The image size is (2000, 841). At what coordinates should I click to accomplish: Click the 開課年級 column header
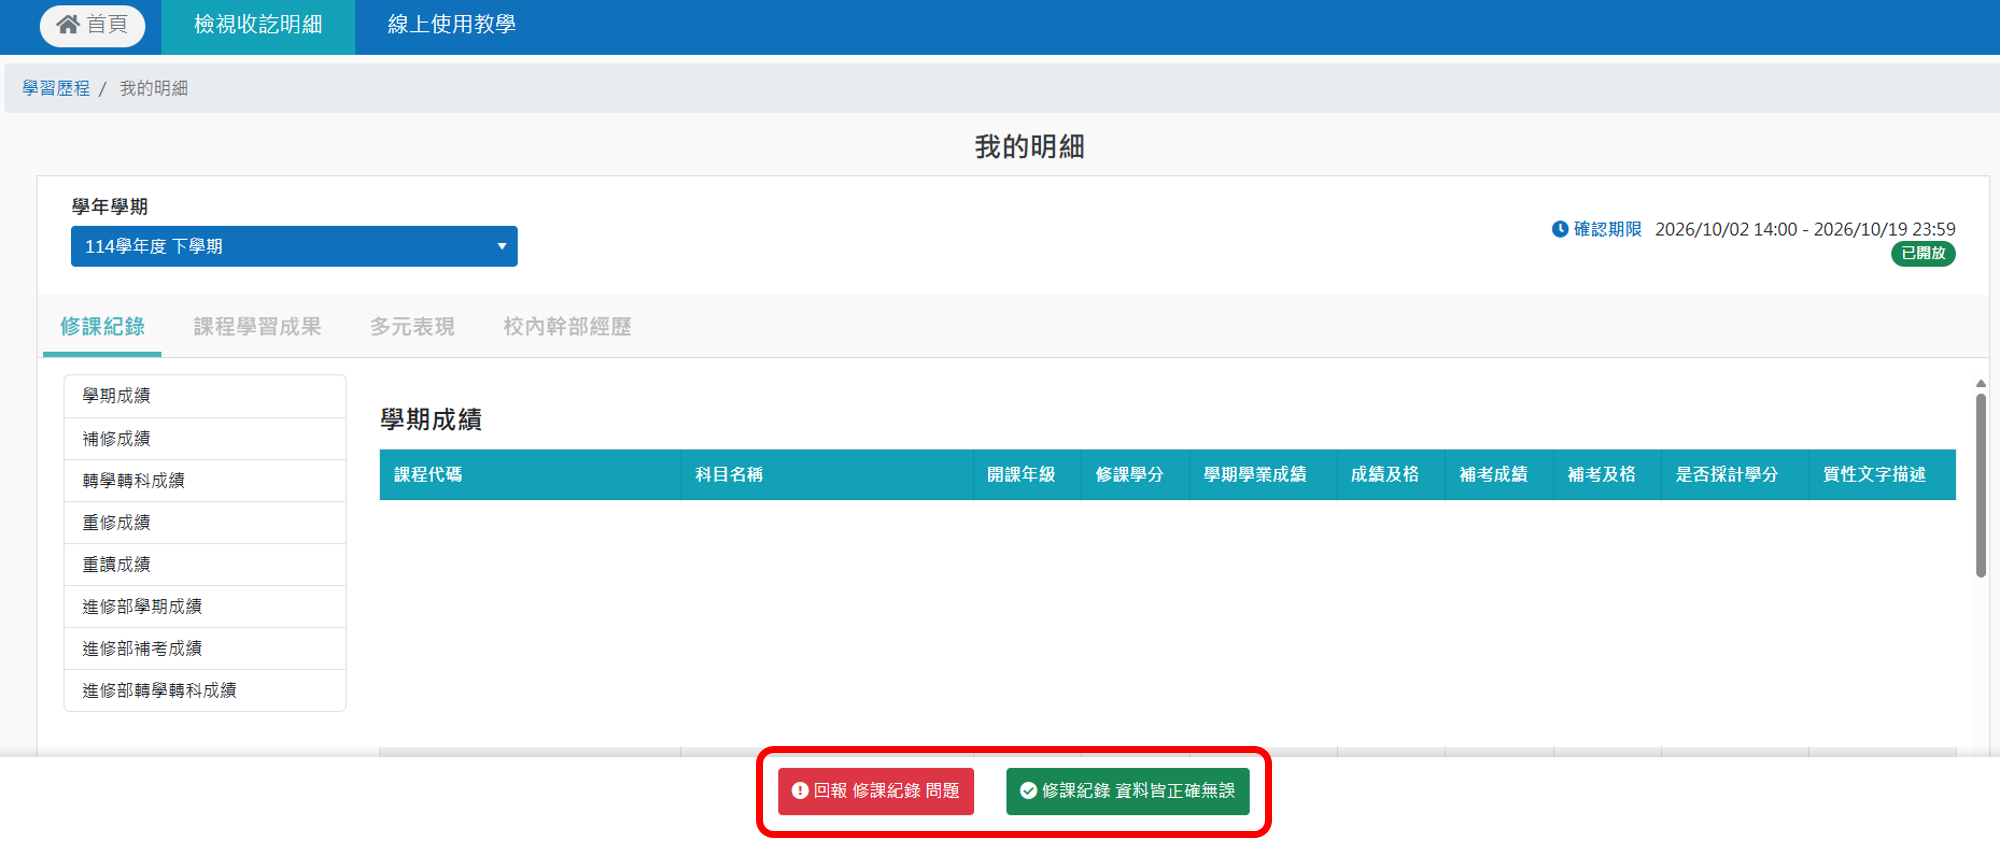tap(1027, 474)
